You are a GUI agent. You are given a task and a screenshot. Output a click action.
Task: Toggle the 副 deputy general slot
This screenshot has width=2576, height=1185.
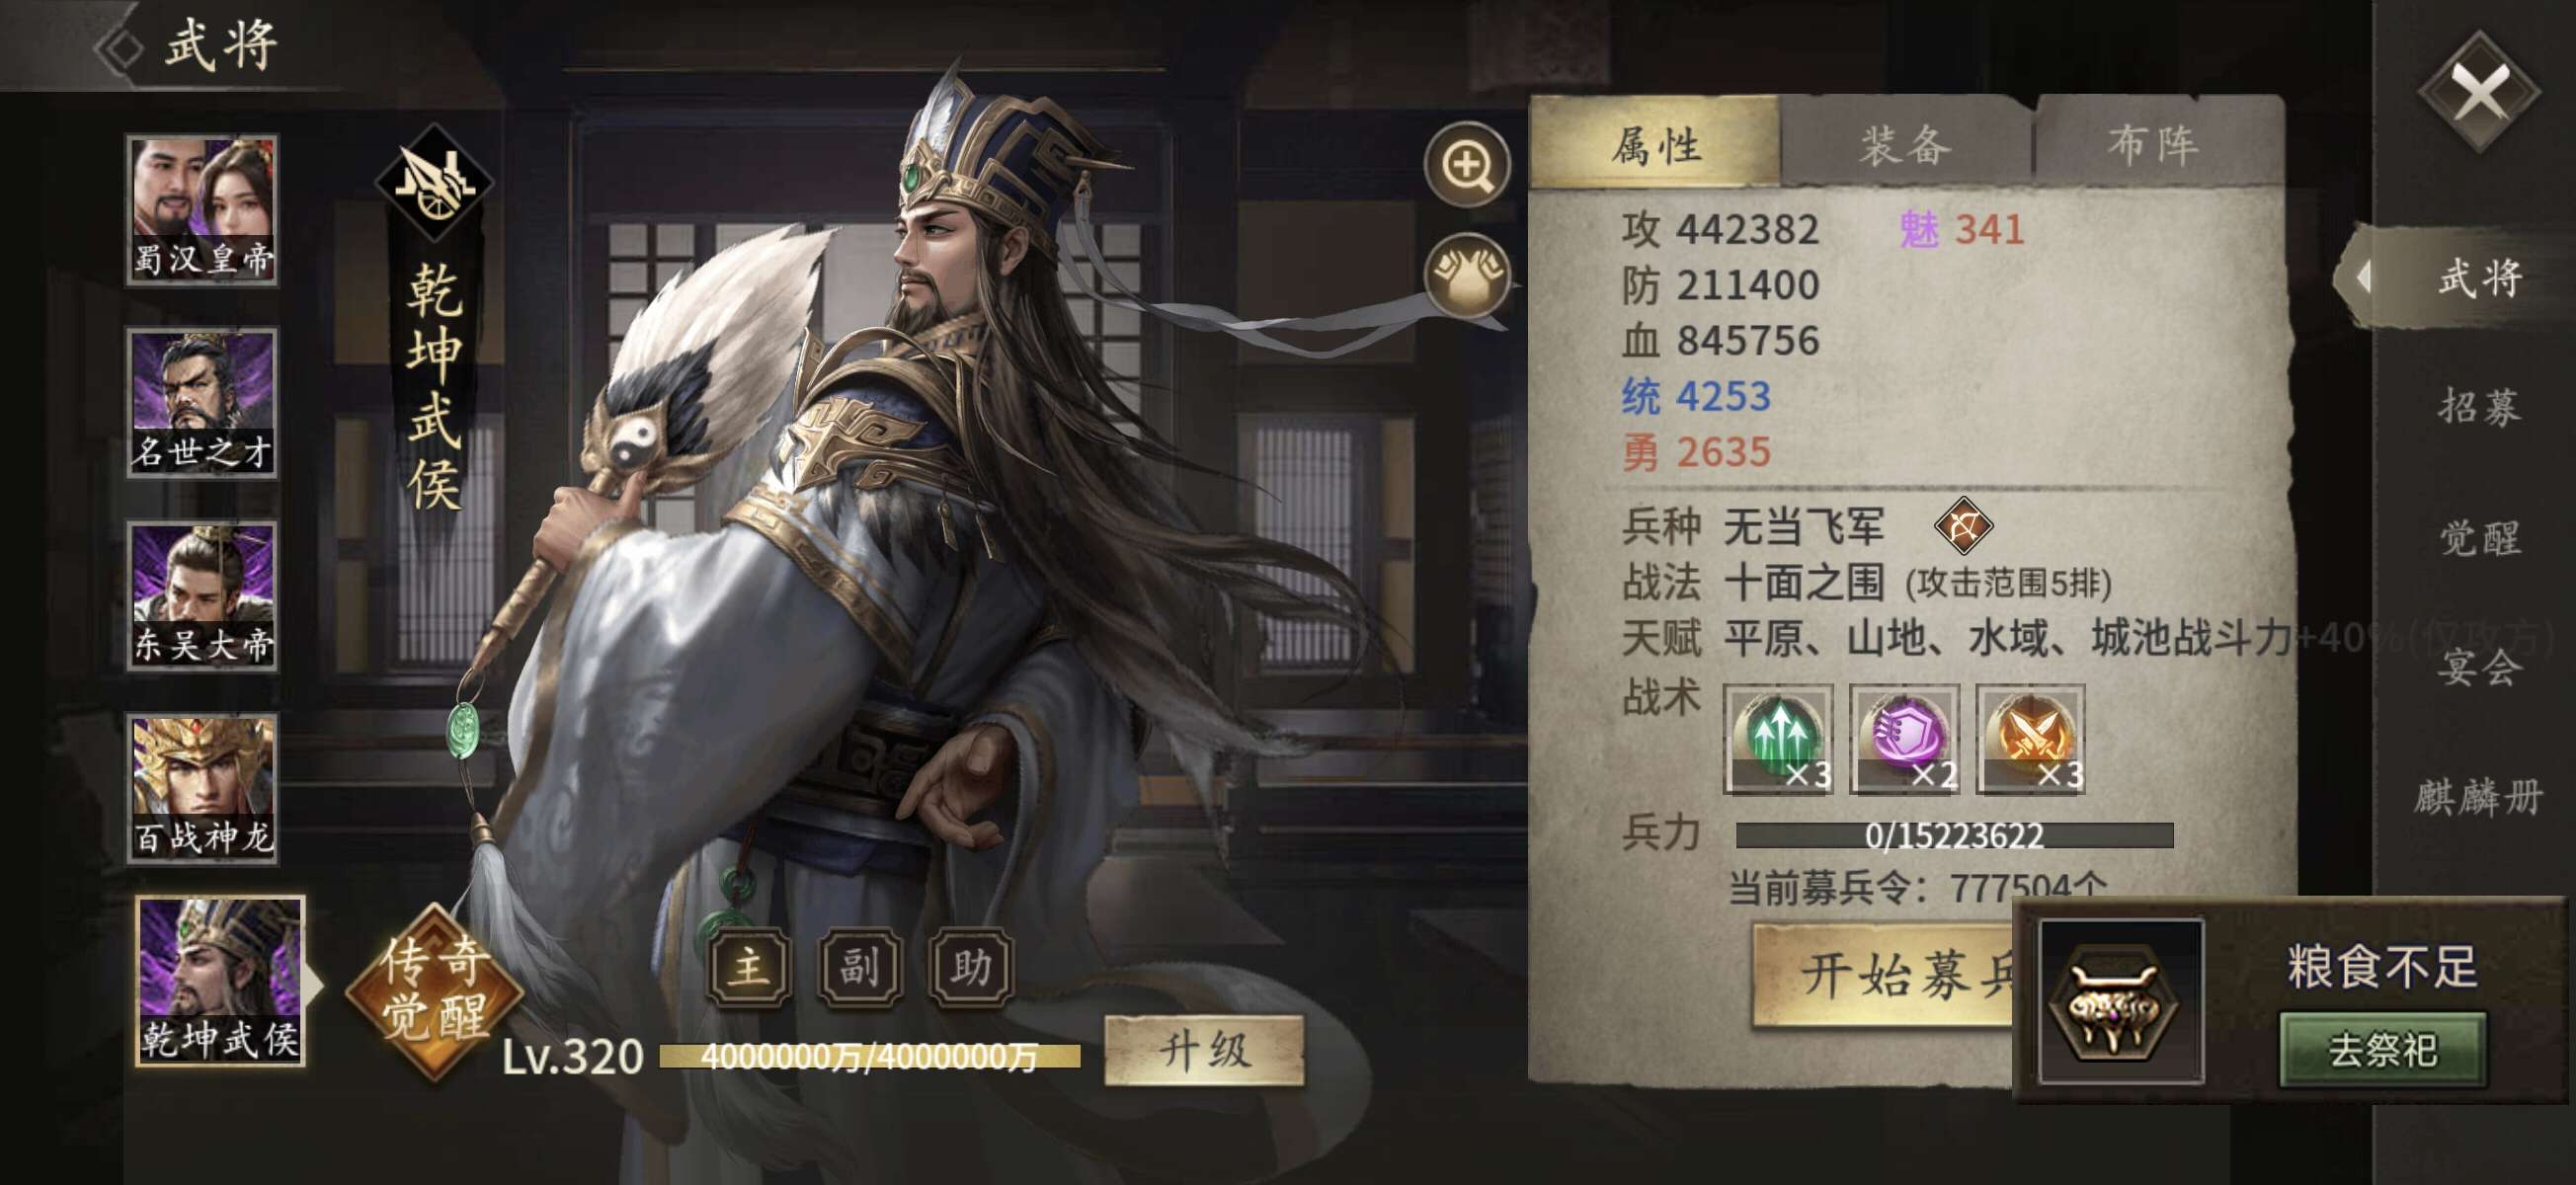(x=860, y=967)
